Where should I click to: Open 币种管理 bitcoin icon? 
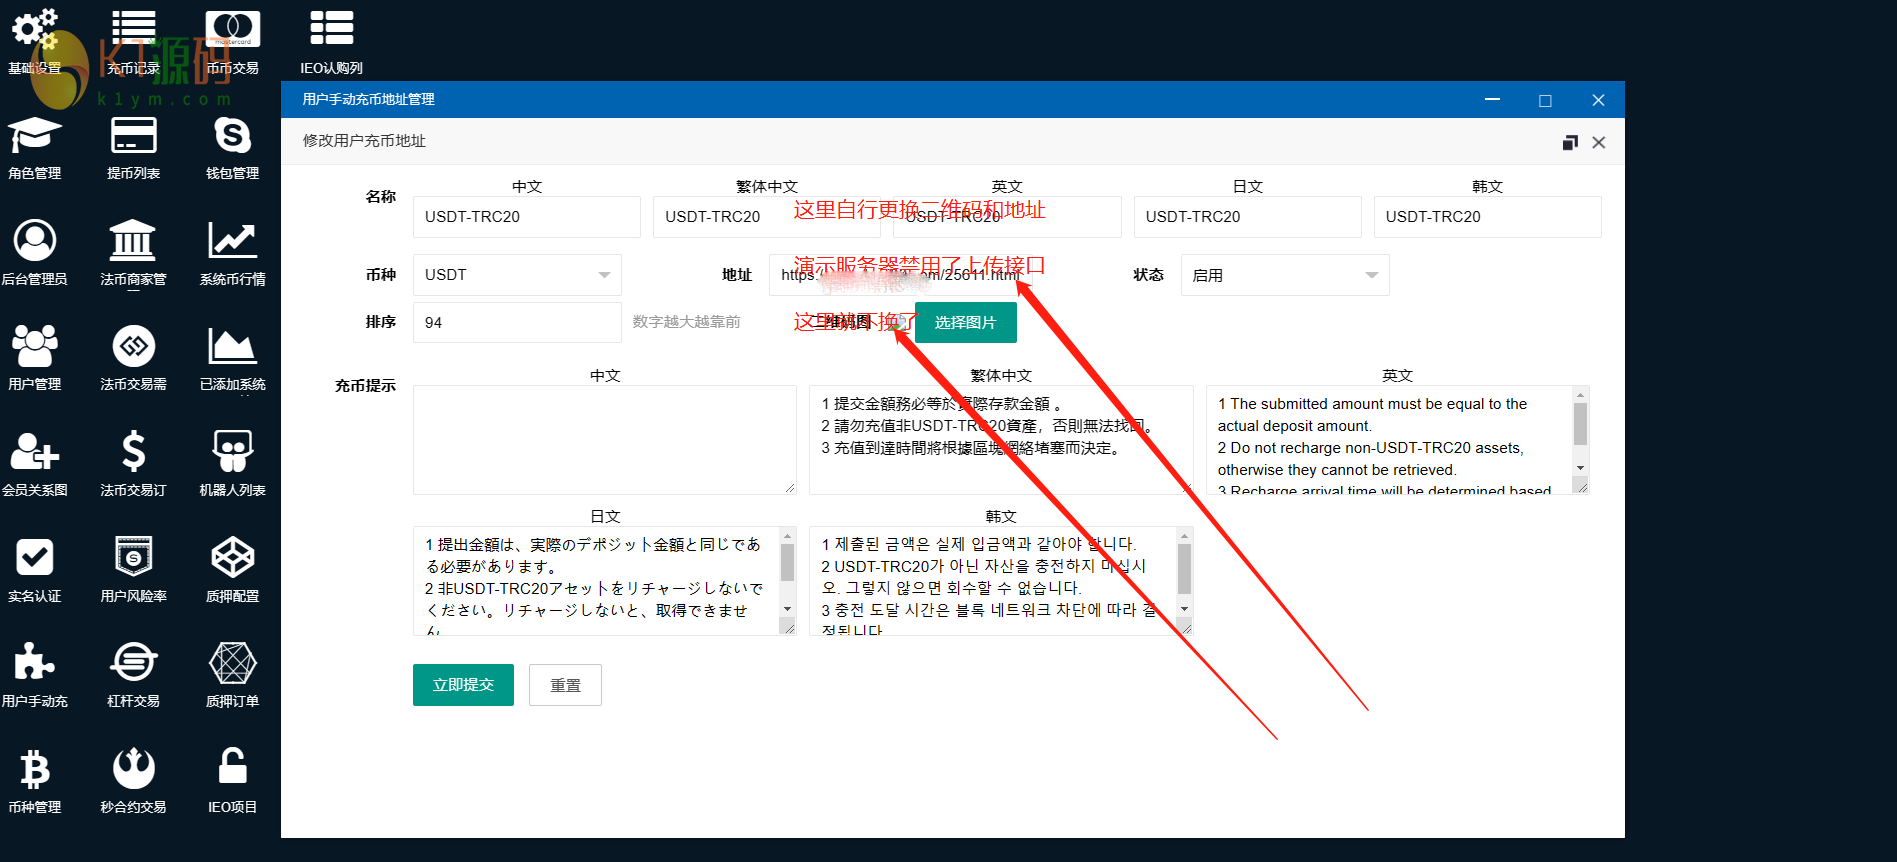[35, 769]
